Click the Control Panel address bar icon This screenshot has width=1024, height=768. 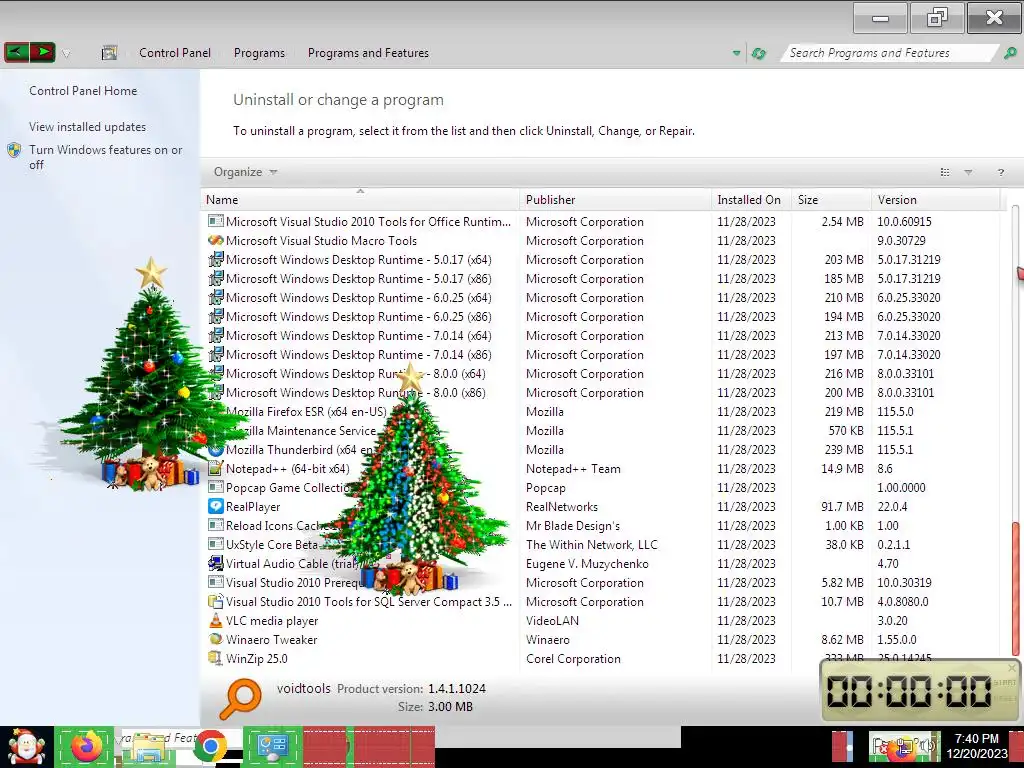click(x=109, y=53)
